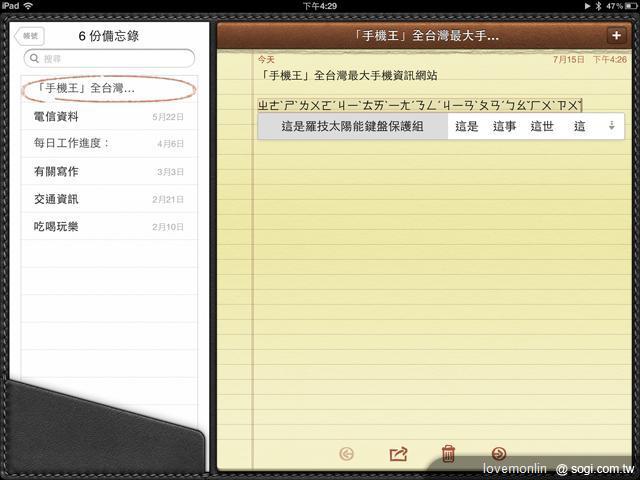Tap the 6 份備忘錄 list title
This screenshot has width=640, height=480.
109,36
